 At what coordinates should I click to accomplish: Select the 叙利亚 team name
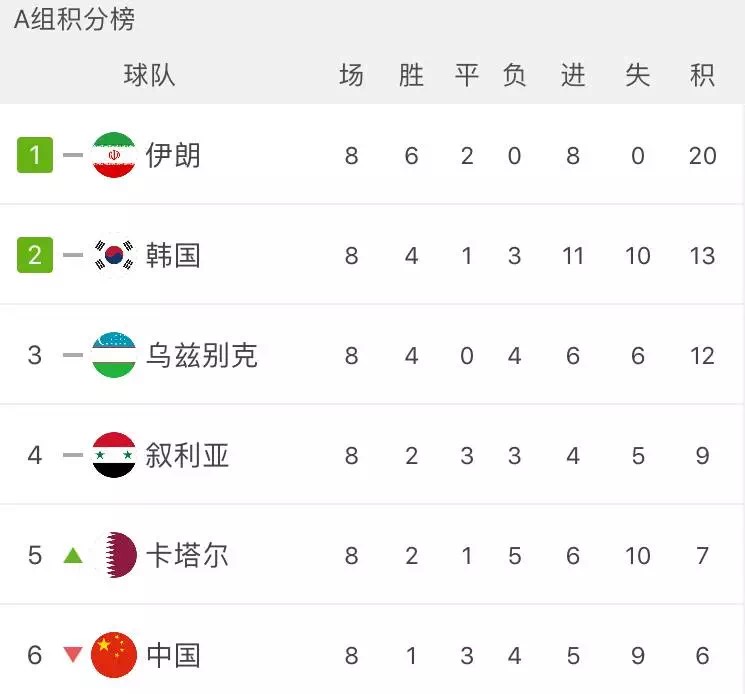(187, 455)
